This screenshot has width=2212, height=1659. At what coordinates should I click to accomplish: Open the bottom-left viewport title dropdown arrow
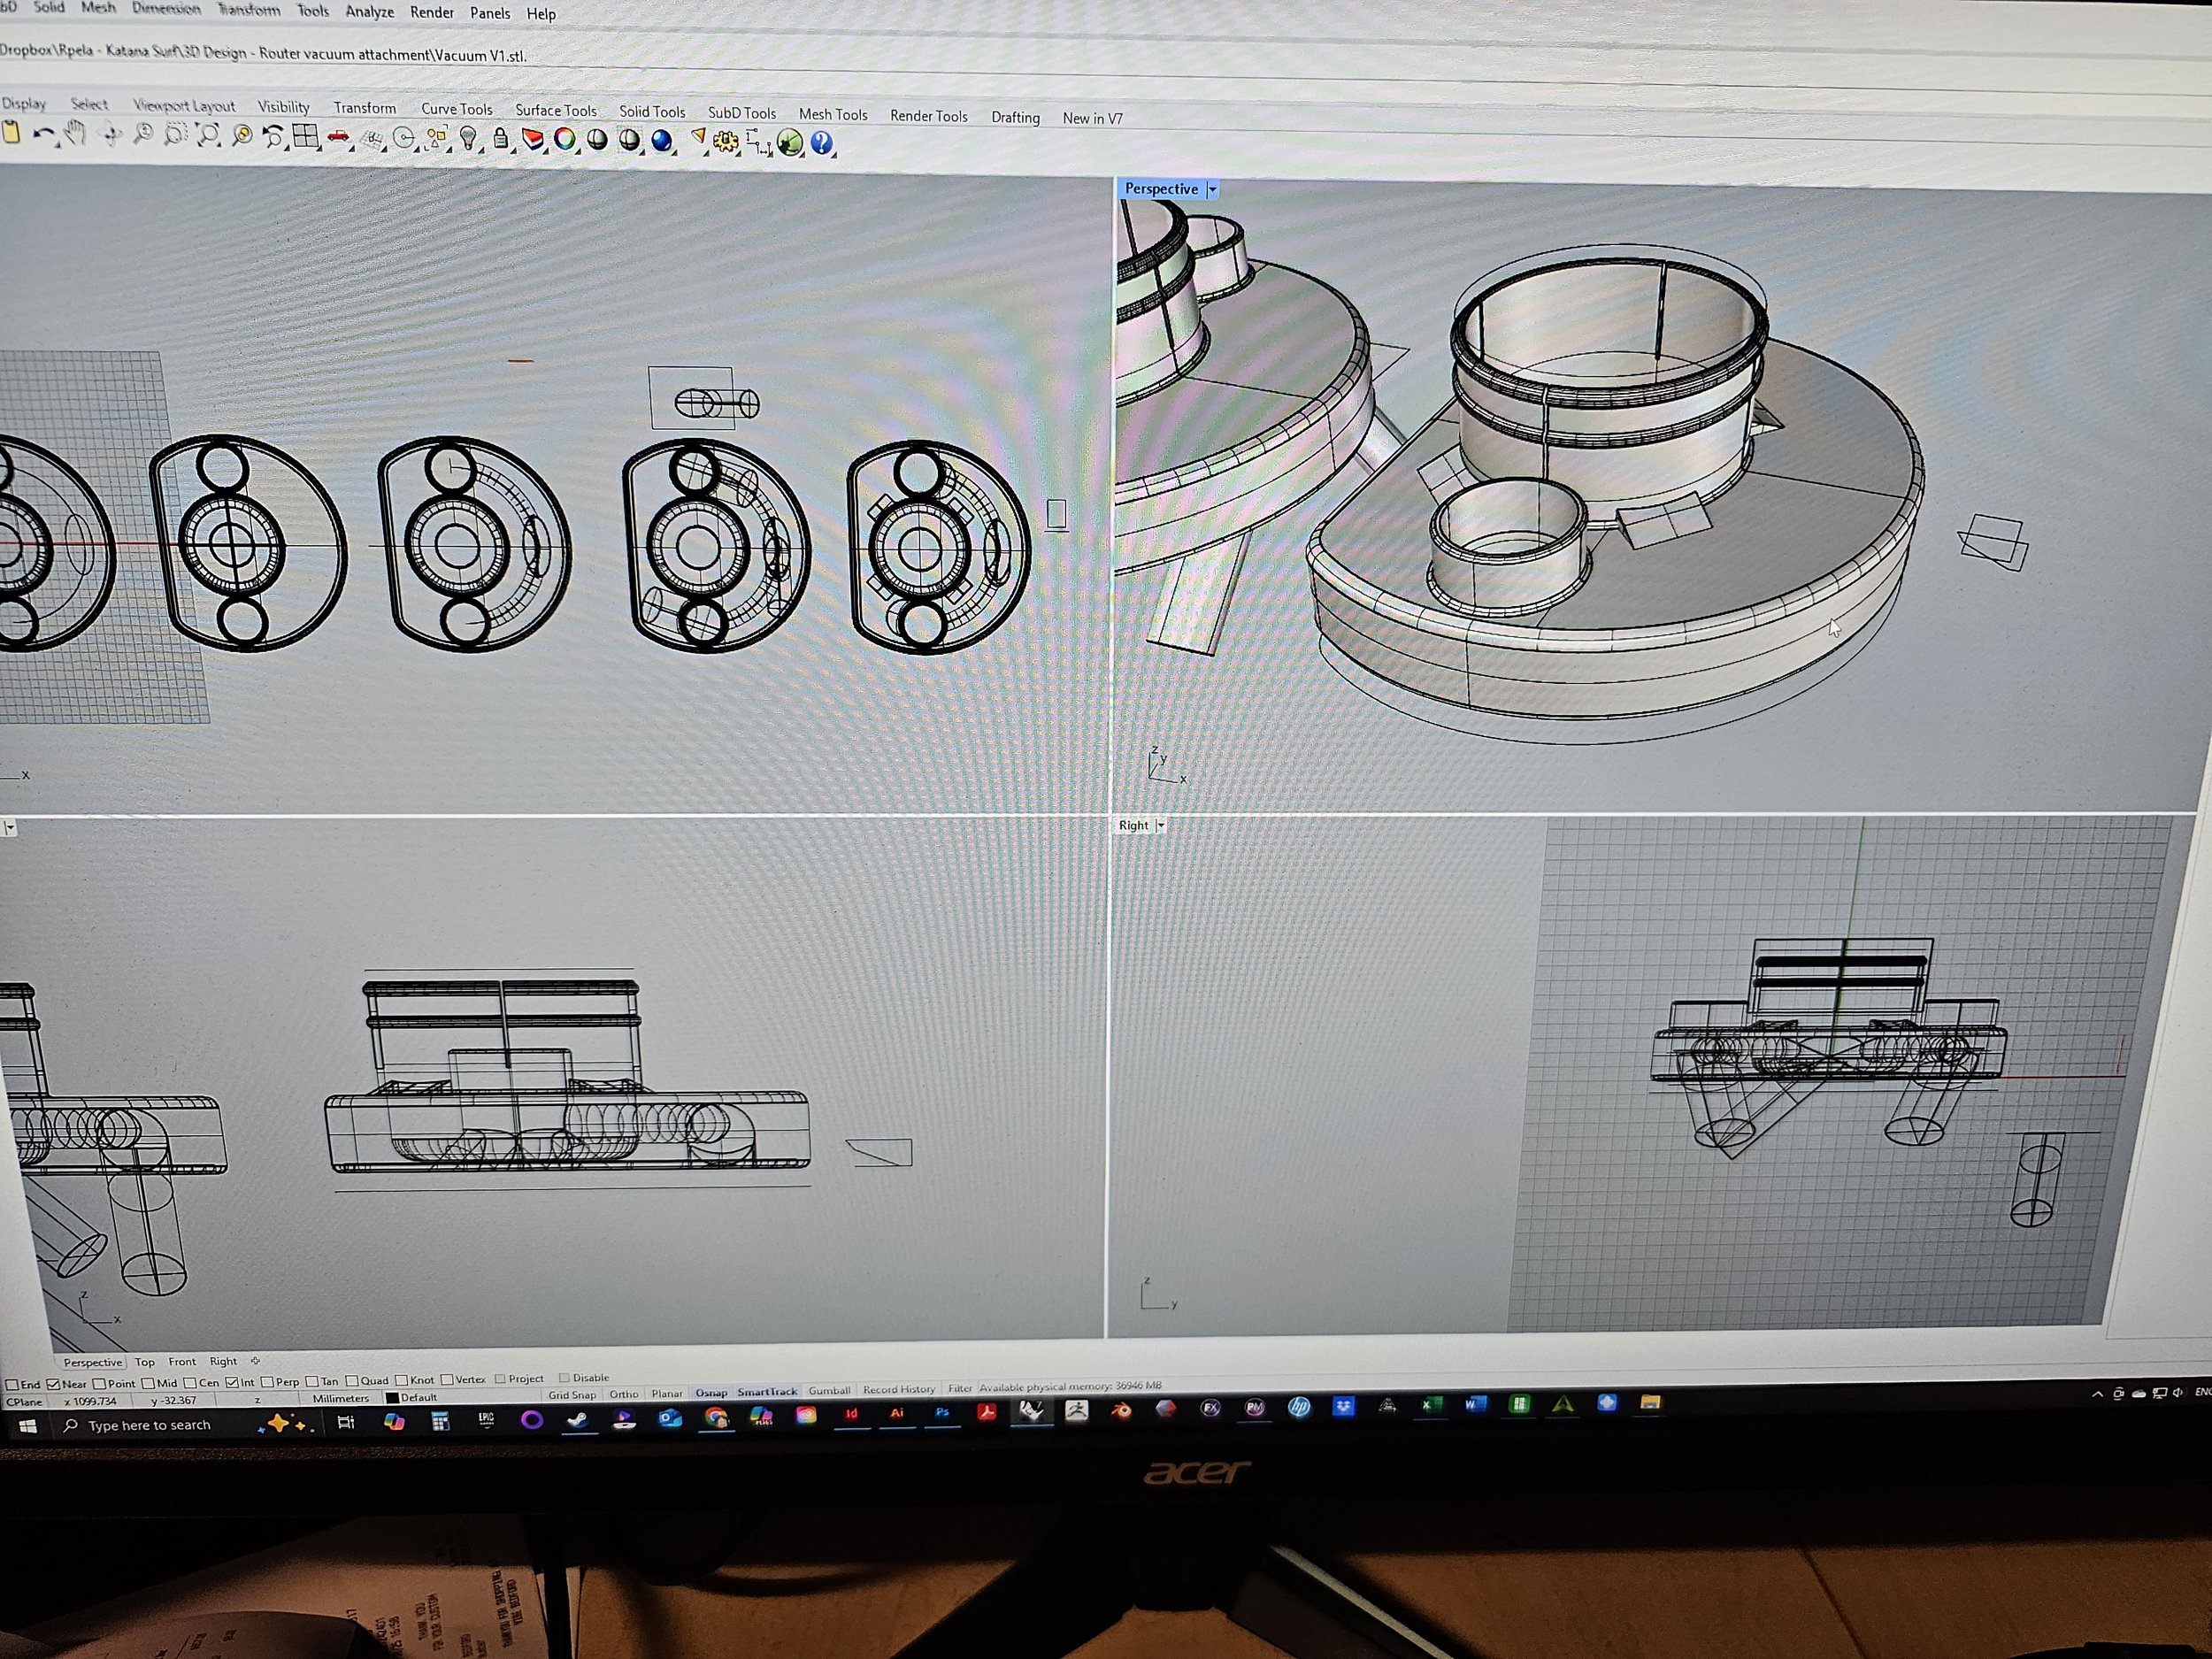click(x=9, y=828)
